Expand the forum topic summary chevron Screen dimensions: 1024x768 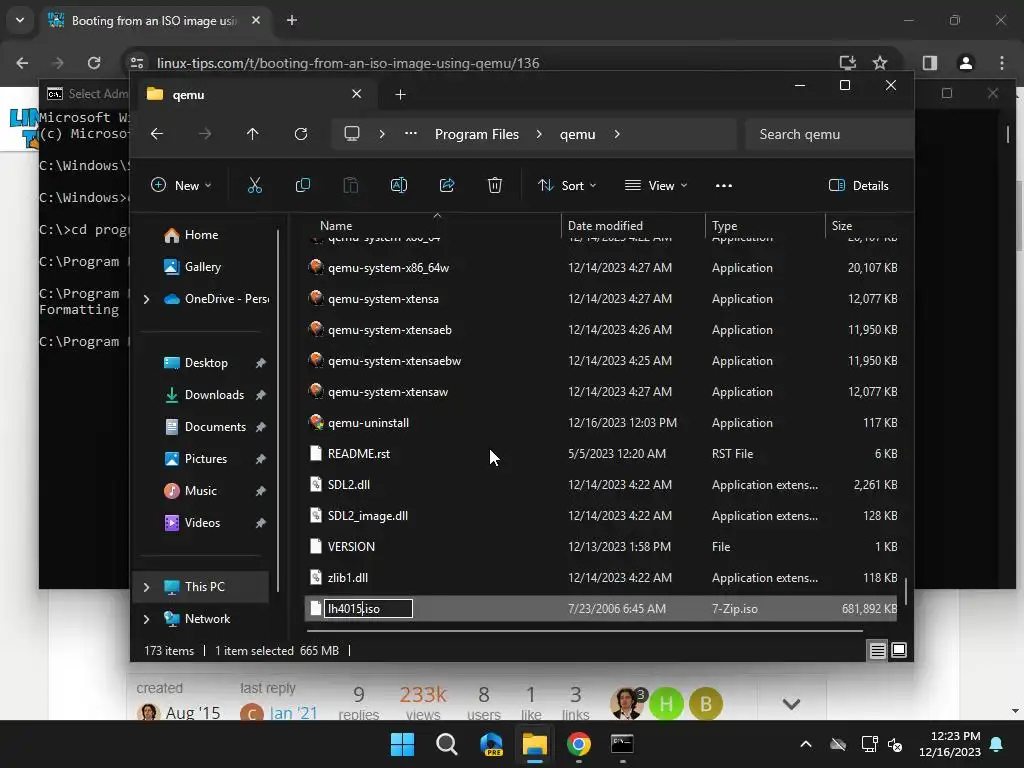tap(792, 704)
